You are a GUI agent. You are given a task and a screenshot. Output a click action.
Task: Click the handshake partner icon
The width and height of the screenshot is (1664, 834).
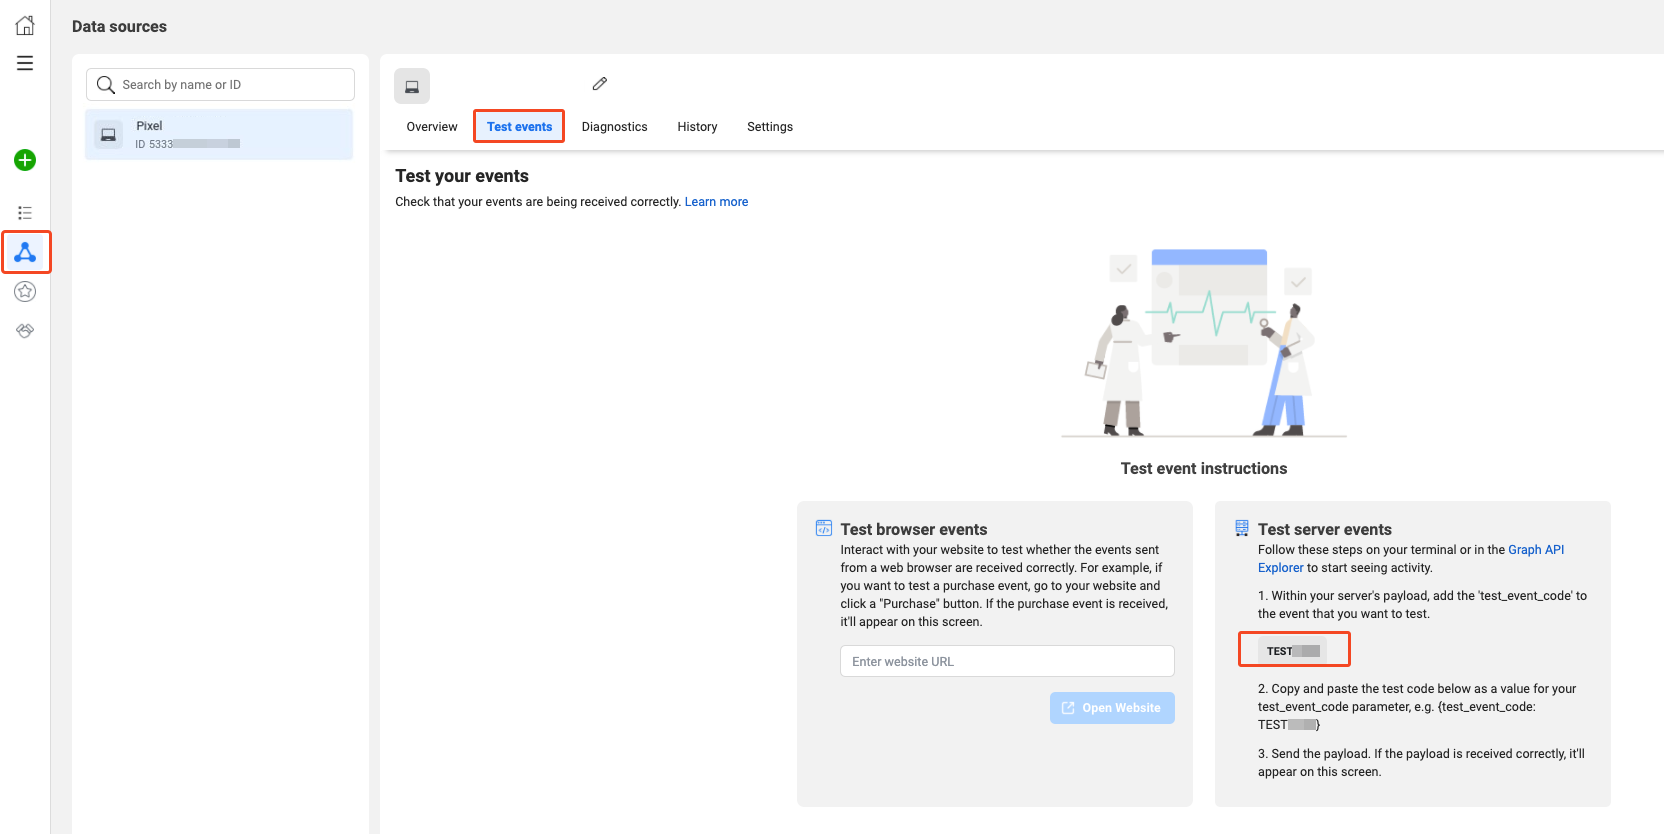(25, 330)
